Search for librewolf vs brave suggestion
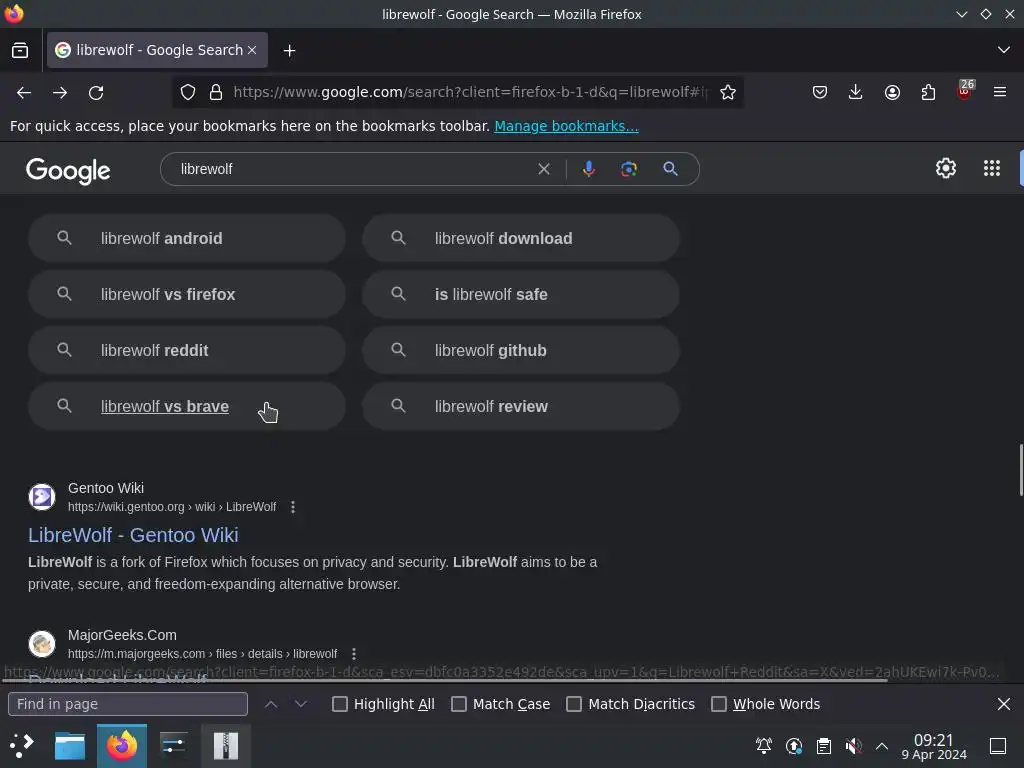 [x=187, y=406]
